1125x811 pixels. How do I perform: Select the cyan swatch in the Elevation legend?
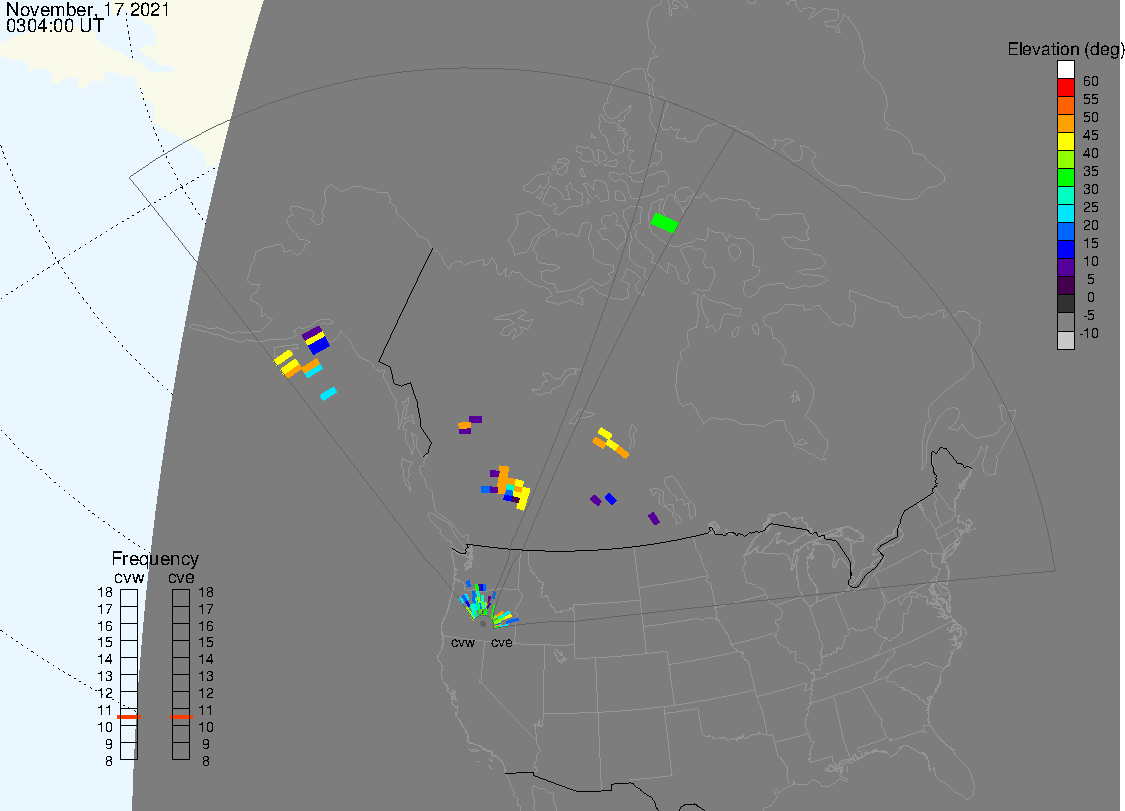coord(1066,214)
